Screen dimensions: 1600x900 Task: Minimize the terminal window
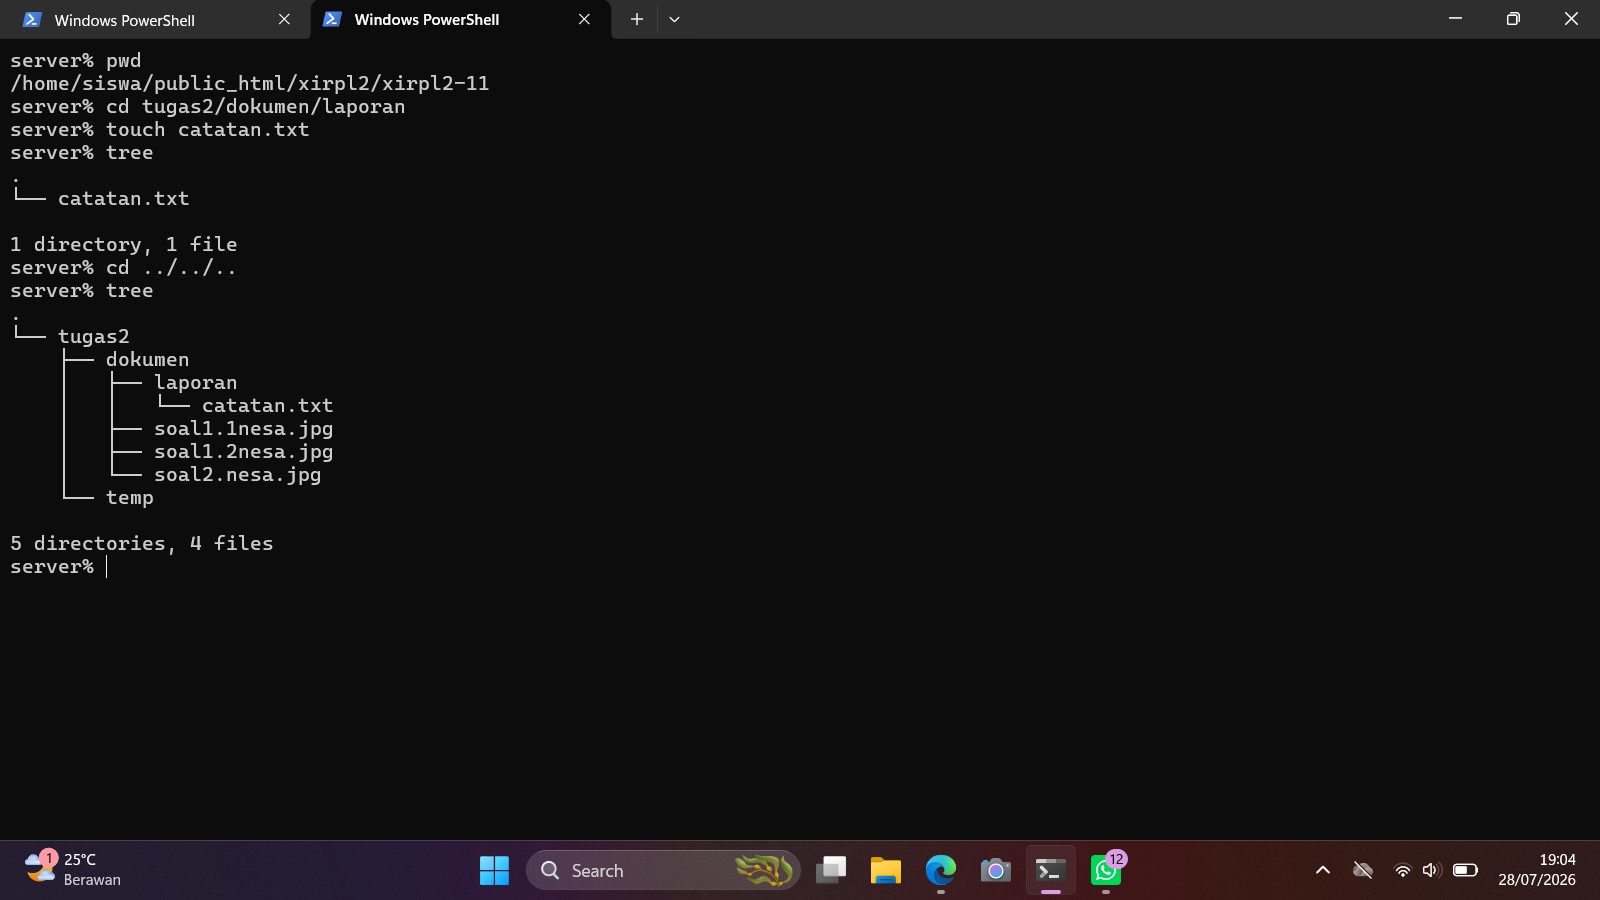click(x=1455, y=19)
